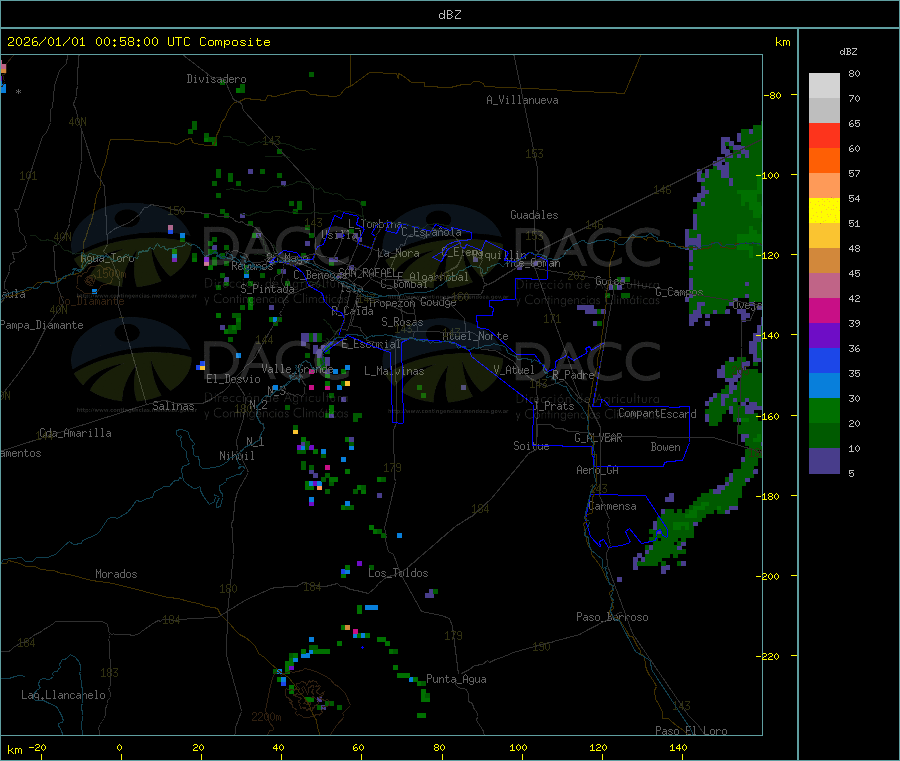
Task: Click the 0 tick on the bottom axis
Action: pos(119,747)
